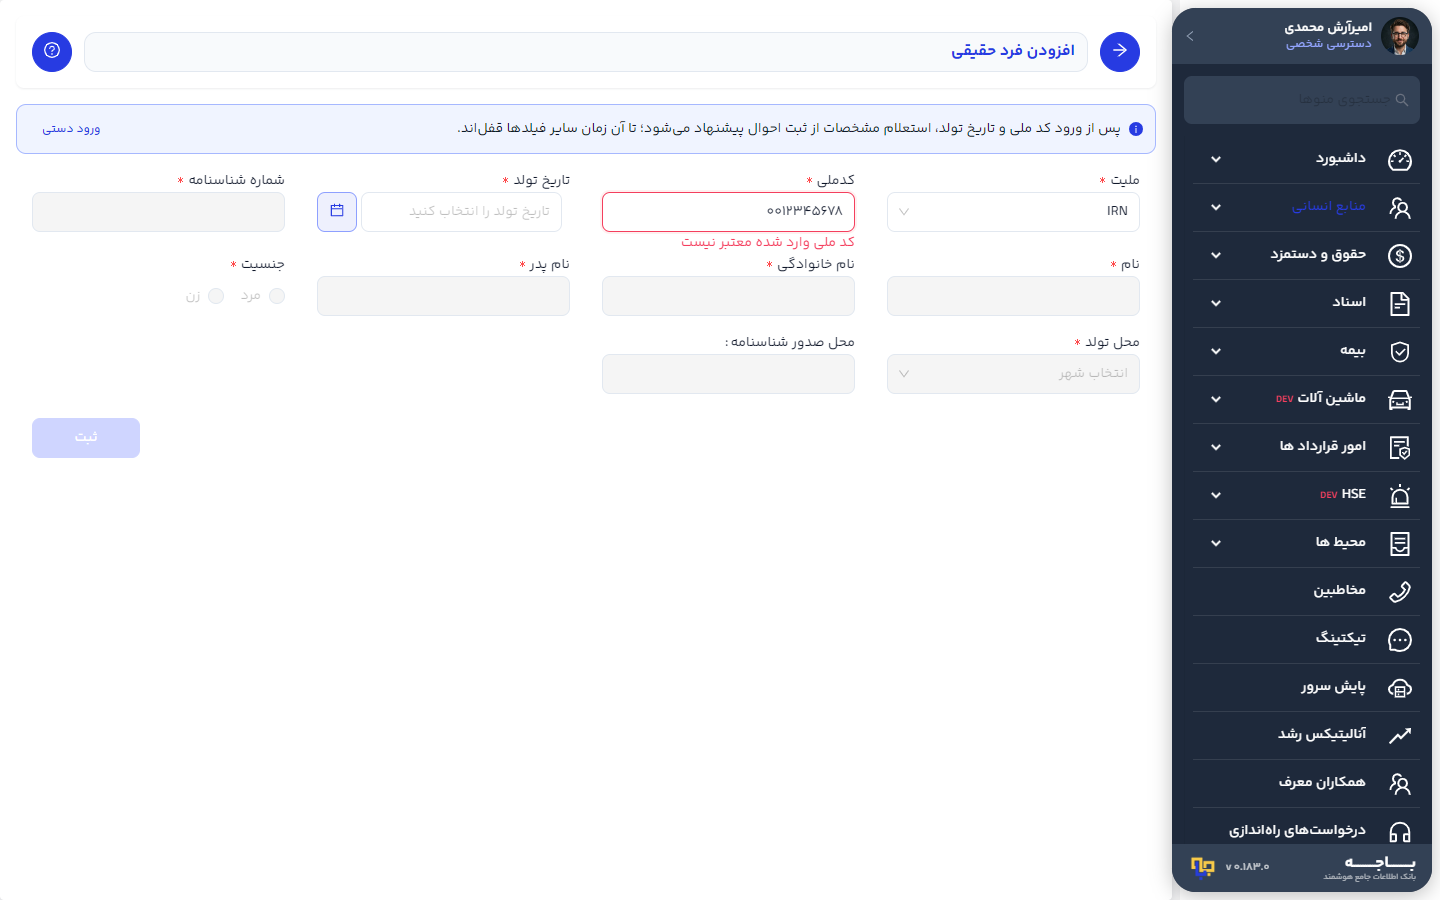
Task: Click the پایش سرور server monitoring icon
Action: point(1400,688)
